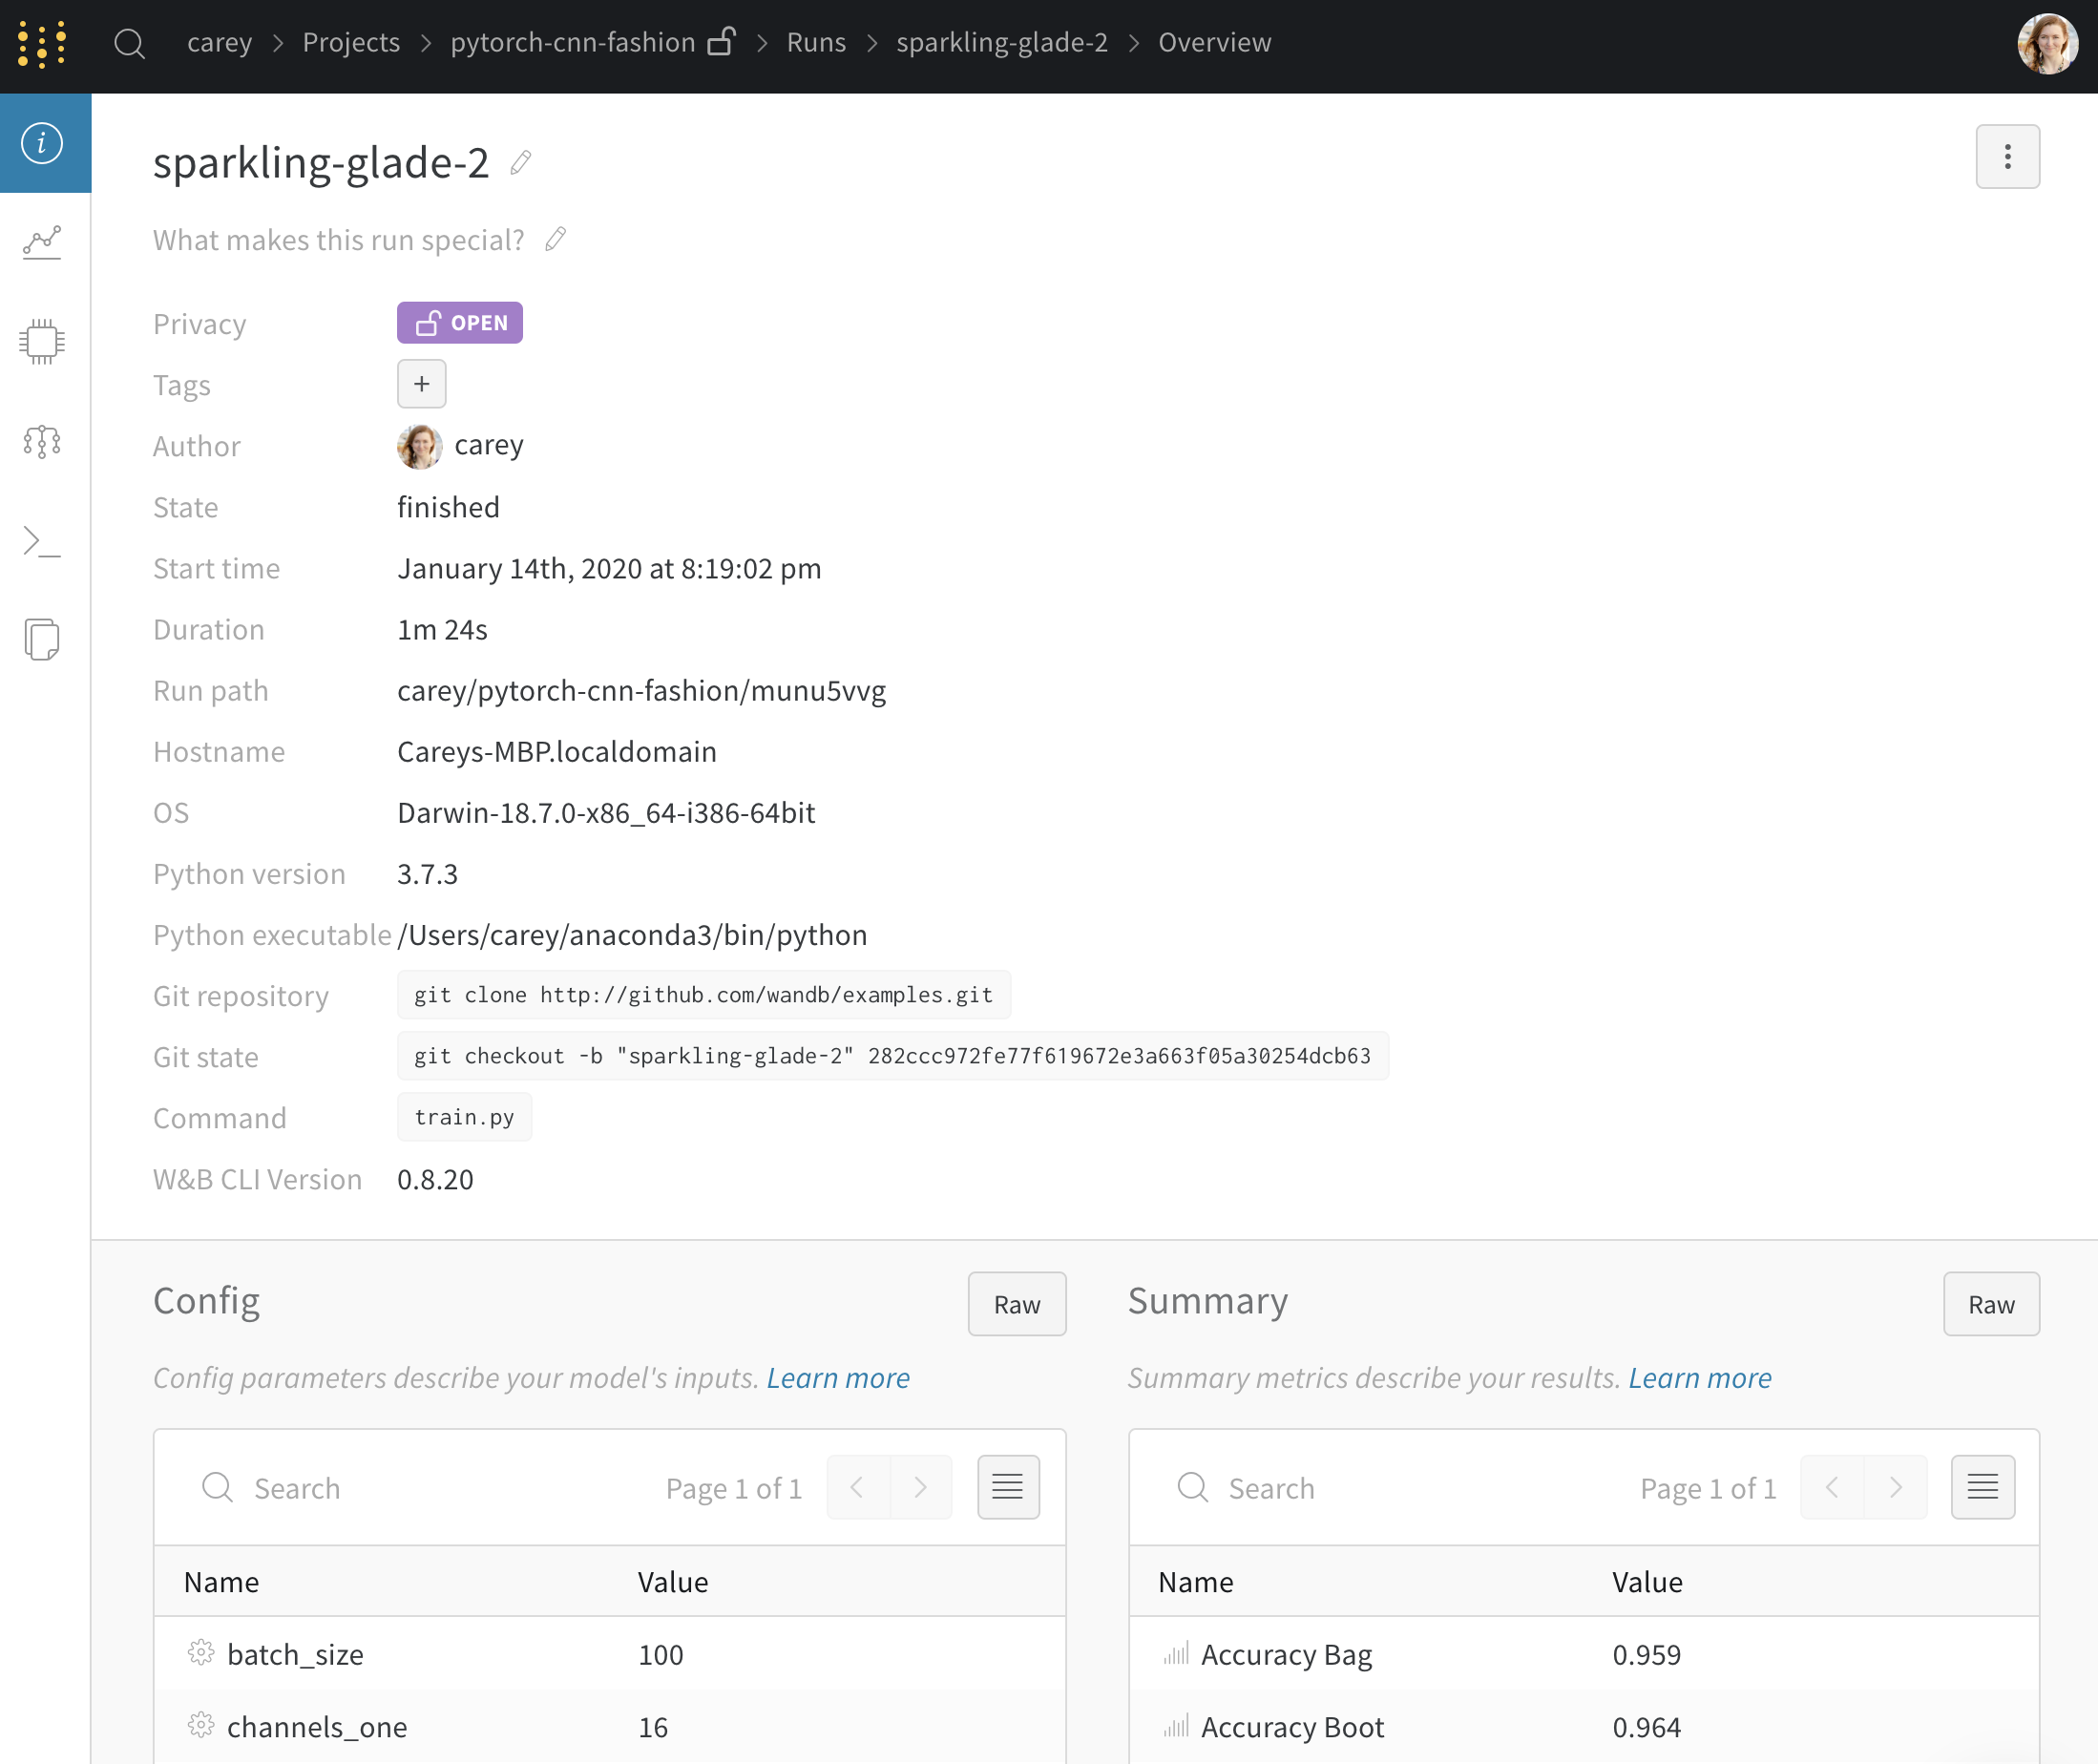Click Learn more link under Summary
2098x1764 pixels.
click(1699, 1378)
